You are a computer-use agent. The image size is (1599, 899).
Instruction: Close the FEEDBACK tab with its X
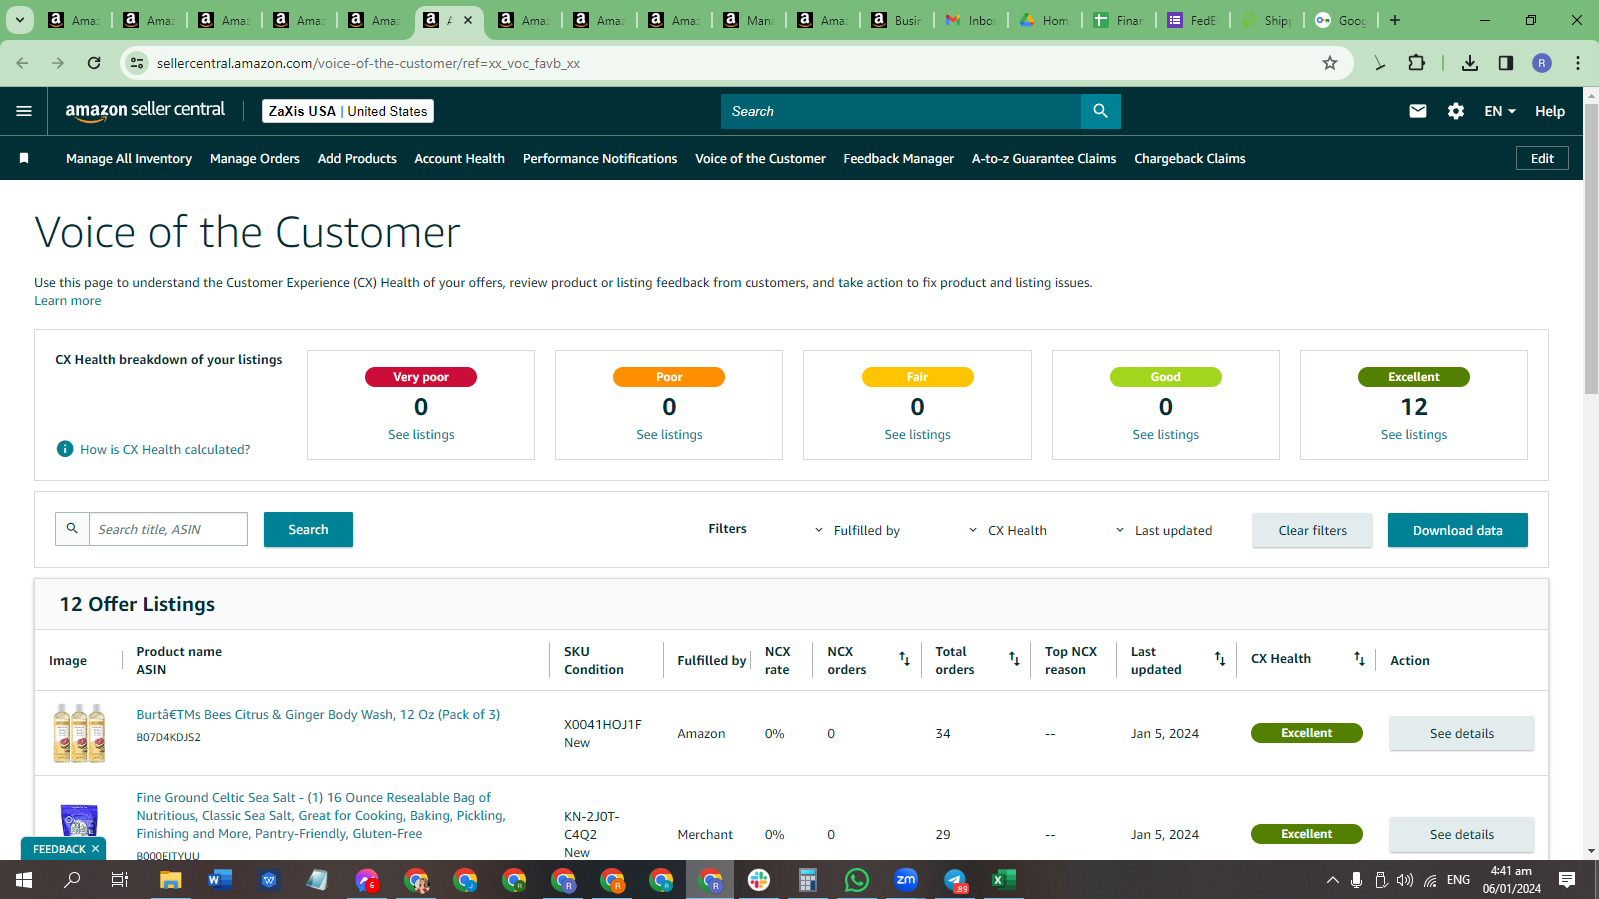pos(95,849)
